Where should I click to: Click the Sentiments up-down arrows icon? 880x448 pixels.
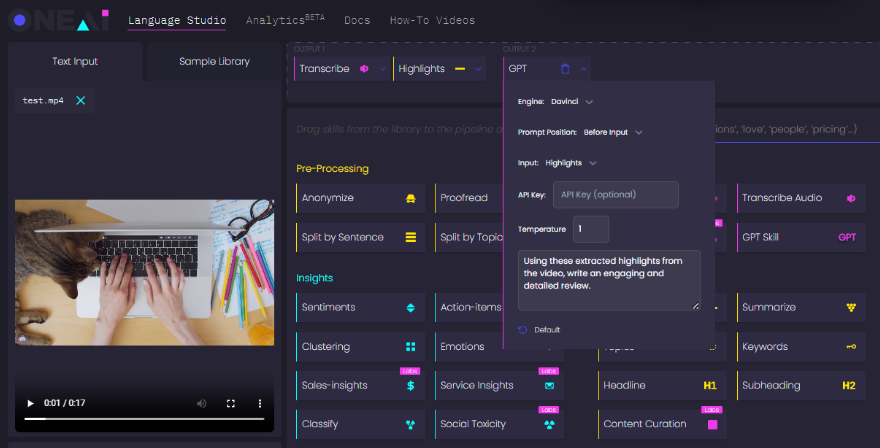pos(411,307)
